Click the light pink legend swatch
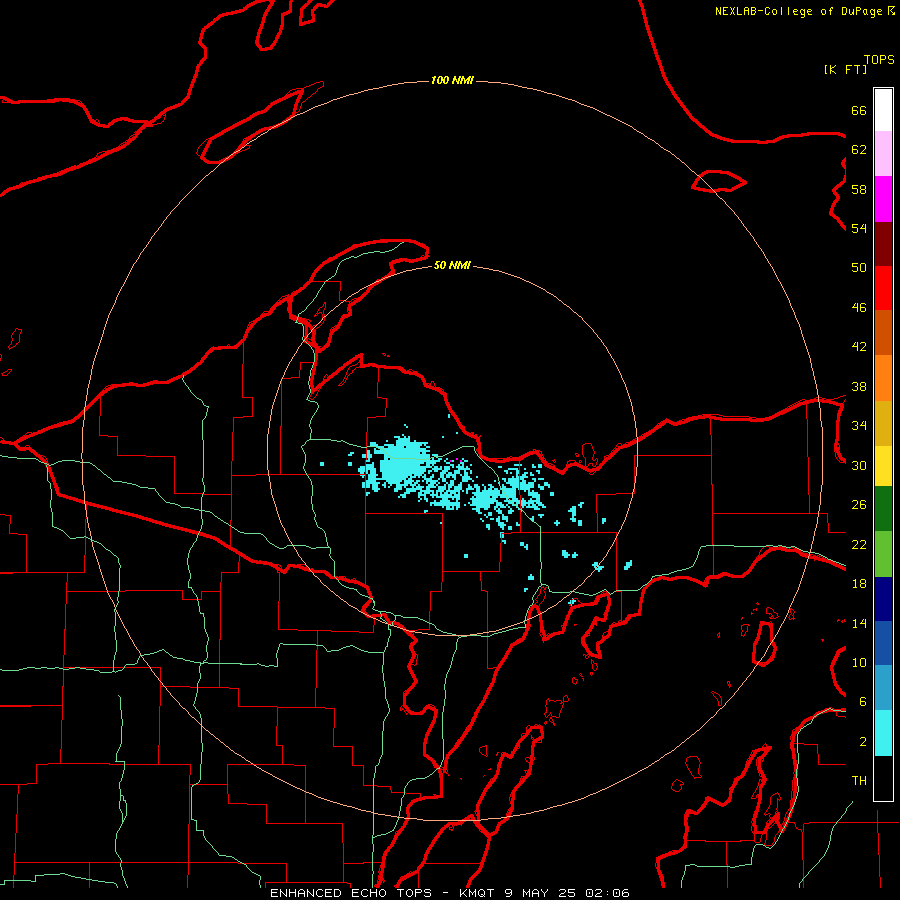 coord(883,154)
